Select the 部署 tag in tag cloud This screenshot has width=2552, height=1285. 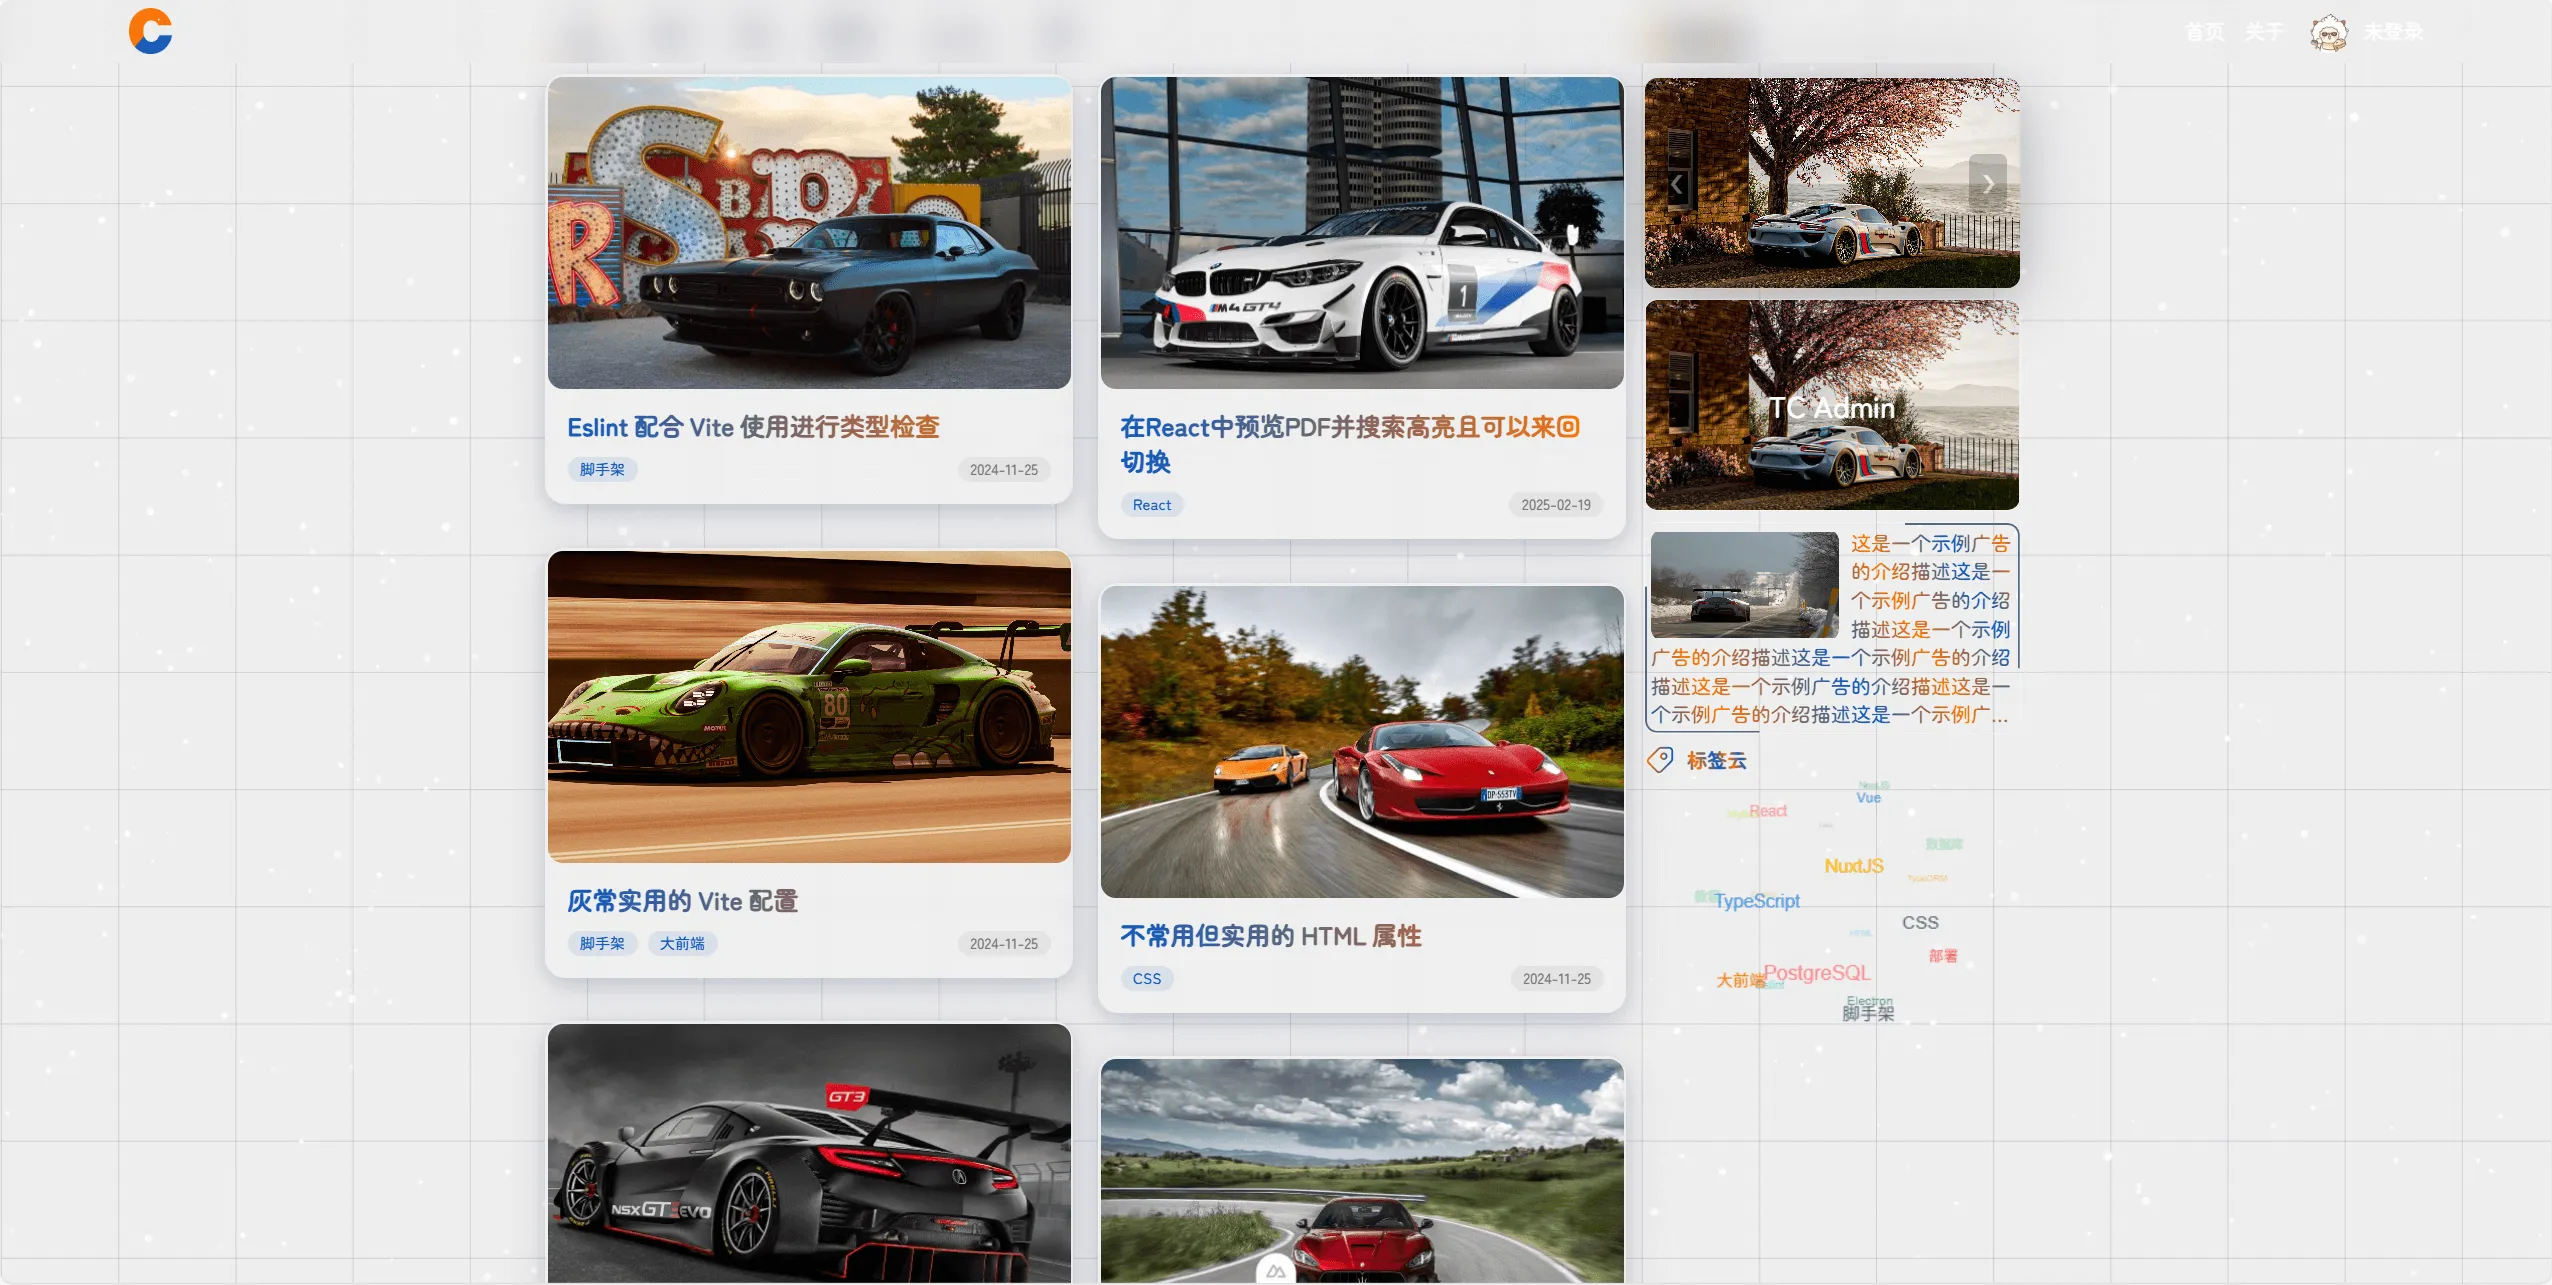[x=1943, y=956]
